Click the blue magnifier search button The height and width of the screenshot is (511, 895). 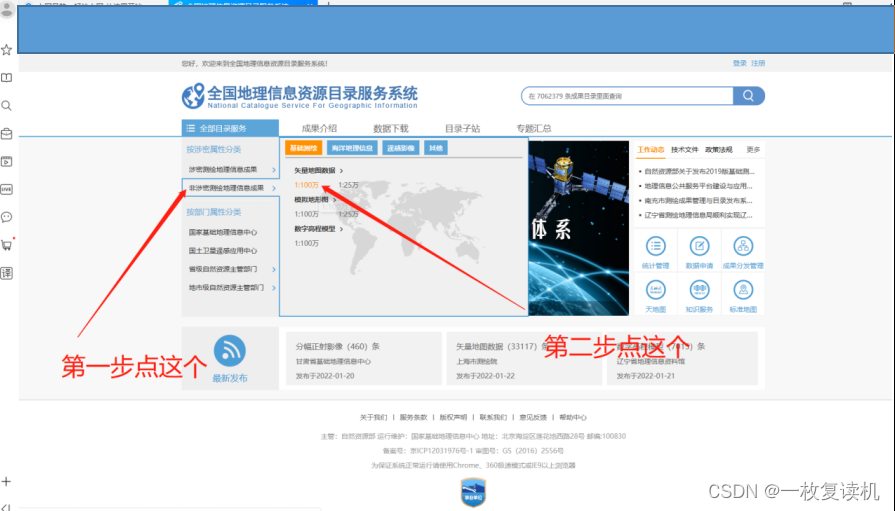748,96
